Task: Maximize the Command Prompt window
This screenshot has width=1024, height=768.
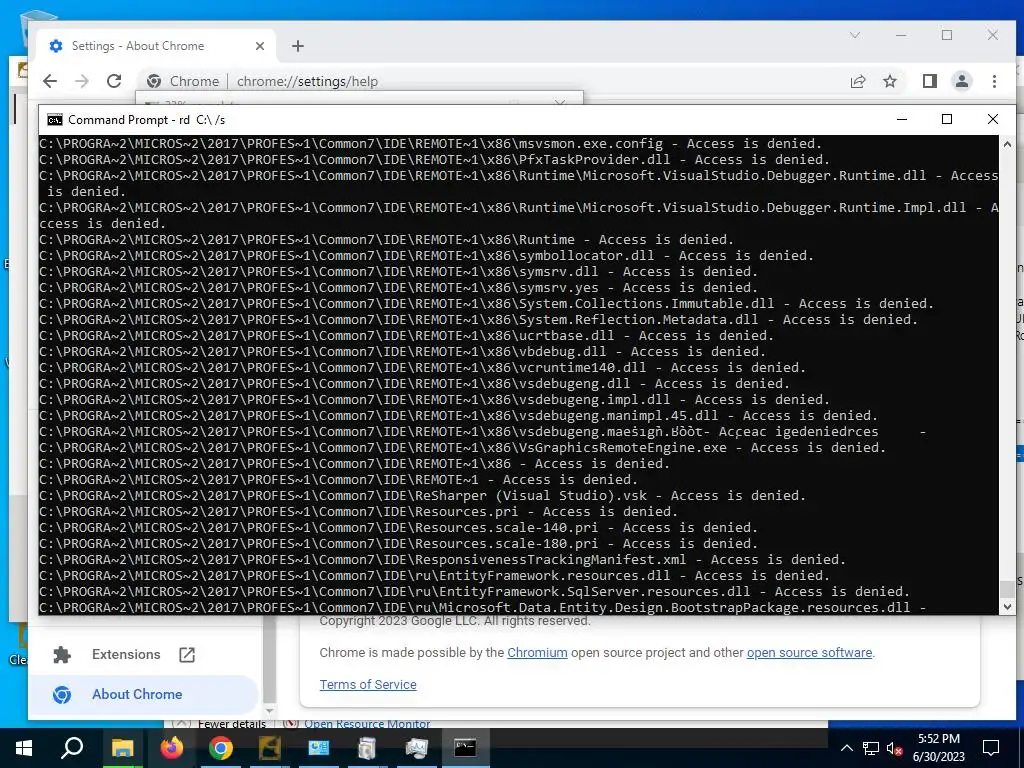Action: click(947, 119)
